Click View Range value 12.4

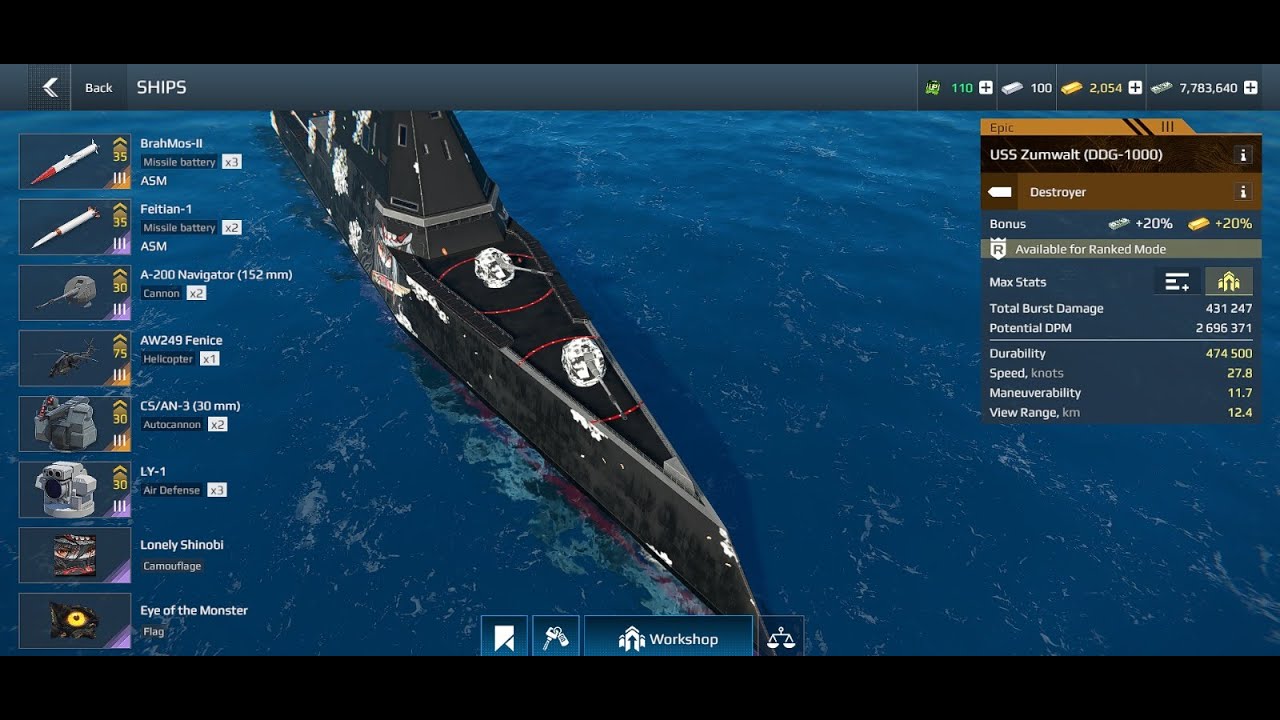click(x=1240, y=412)
